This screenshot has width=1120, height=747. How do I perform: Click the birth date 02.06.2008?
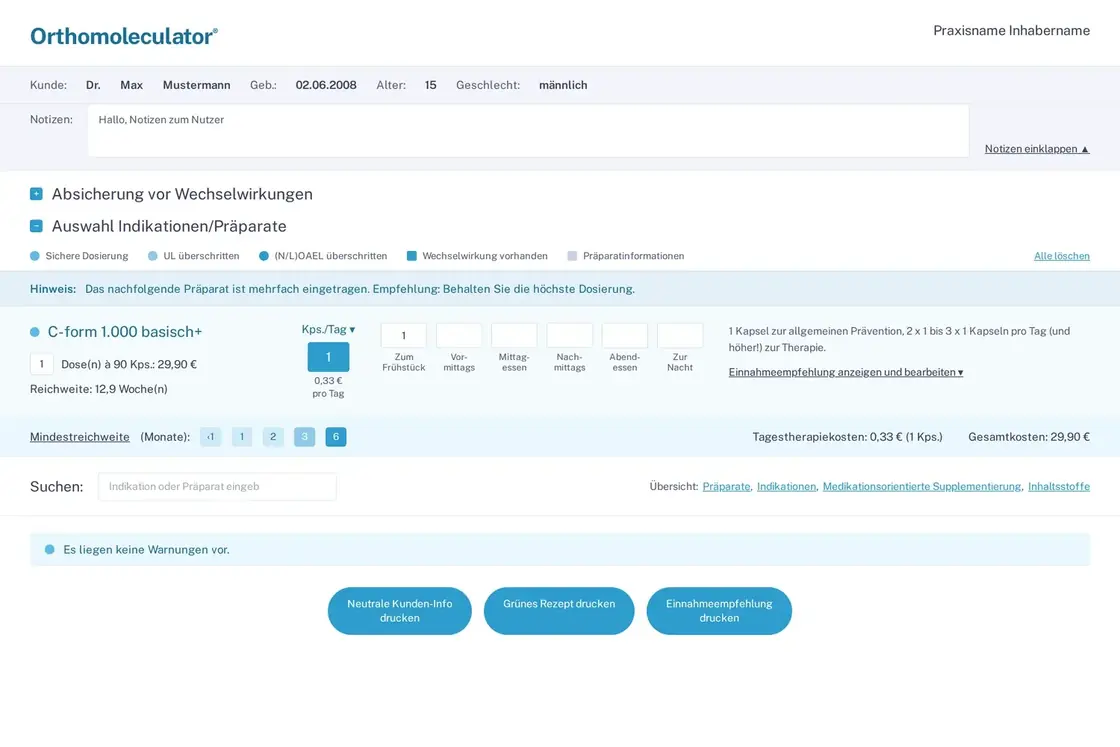coord(326,85)
